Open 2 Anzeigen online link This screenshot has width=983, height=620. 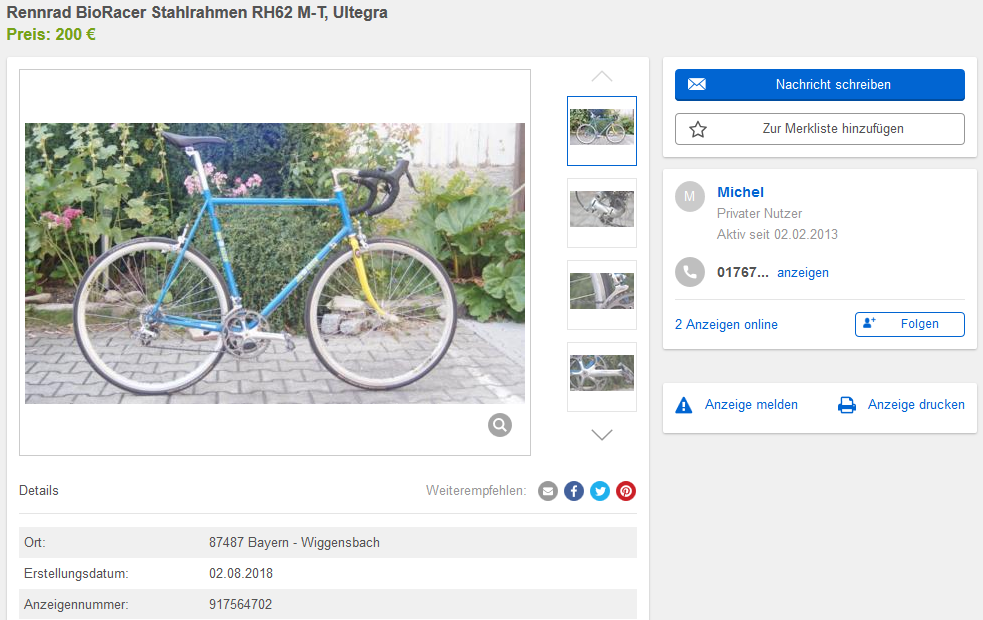tap(726, 324)
